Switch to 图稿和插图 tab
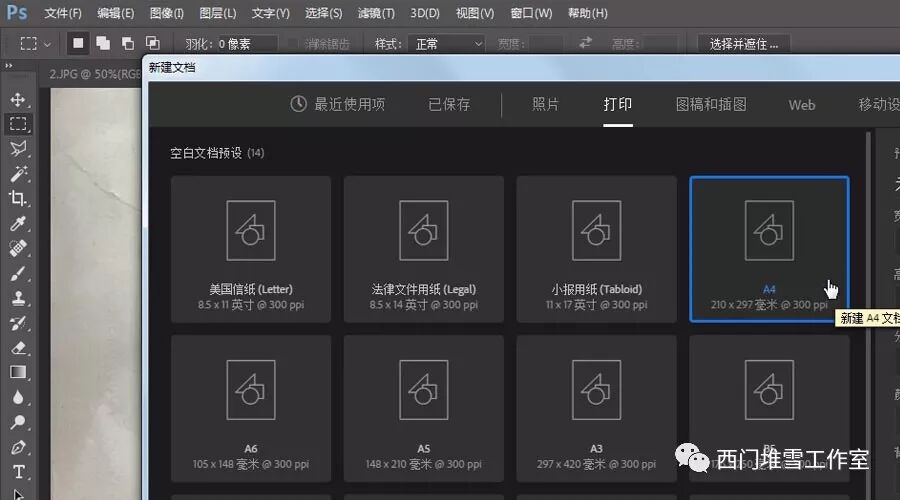This screenshot has width=900, height=500. coord(711,104)
